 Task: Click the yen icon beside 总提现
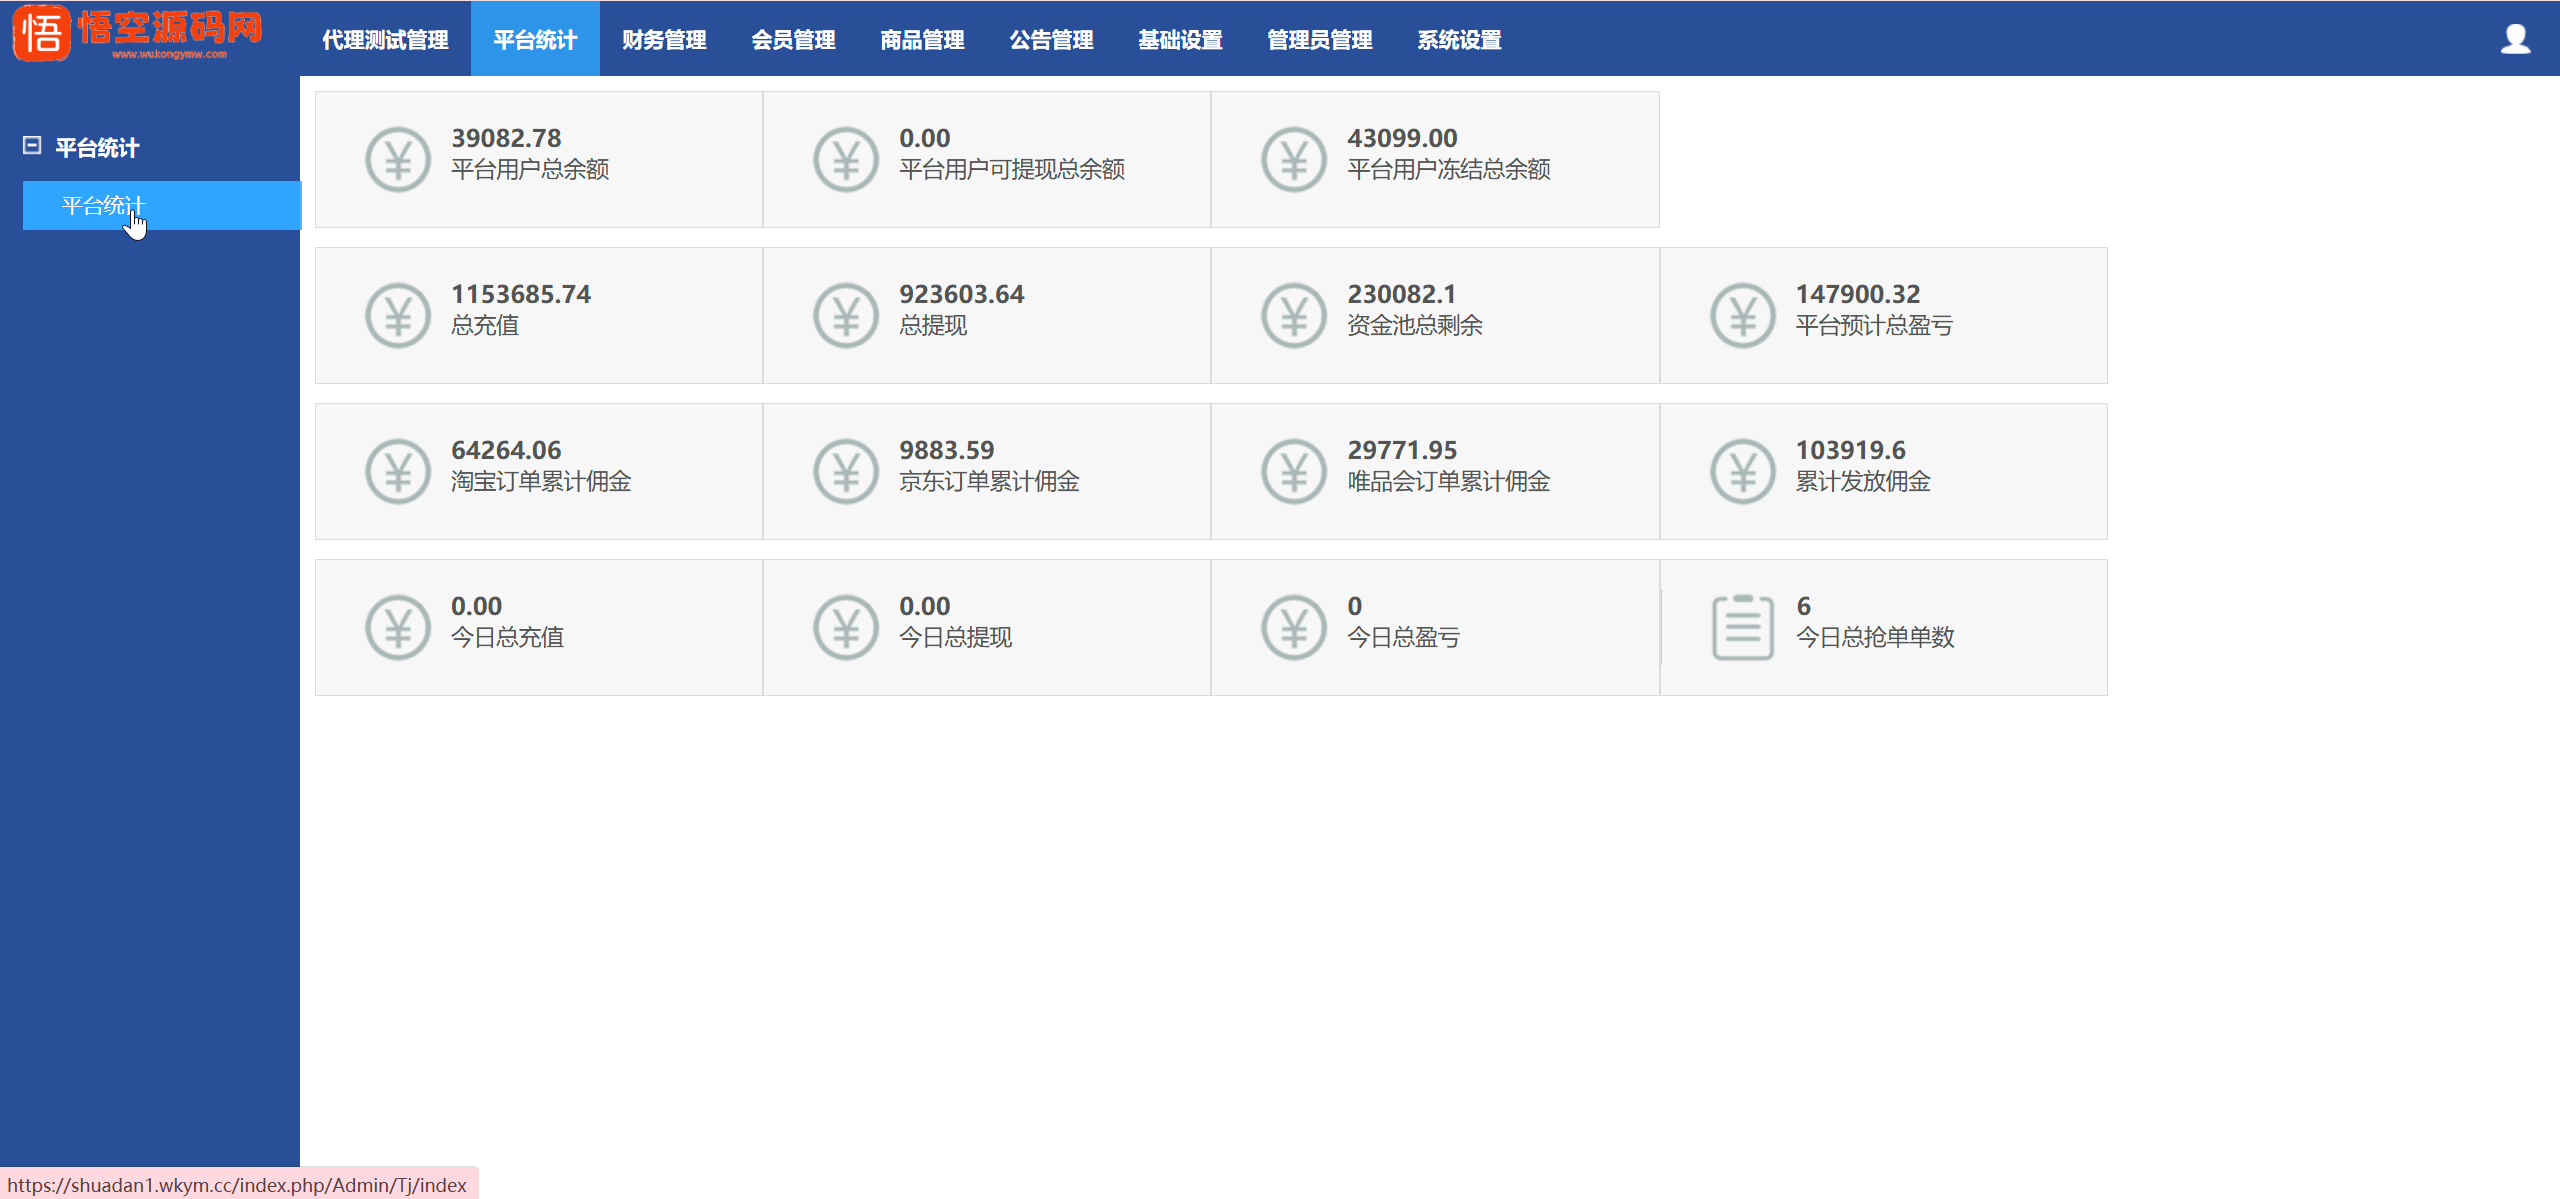tap(846, 316)
